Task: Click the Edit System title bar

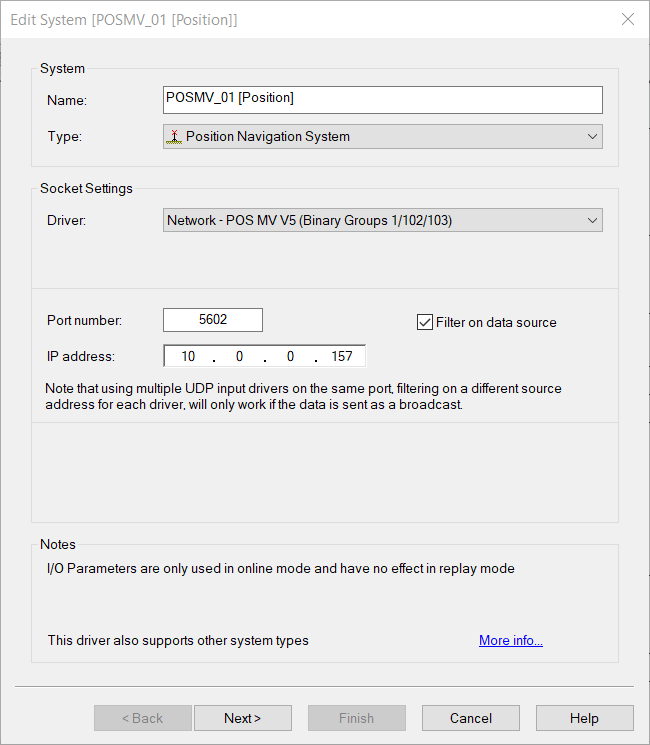Action: pos(300,19)
